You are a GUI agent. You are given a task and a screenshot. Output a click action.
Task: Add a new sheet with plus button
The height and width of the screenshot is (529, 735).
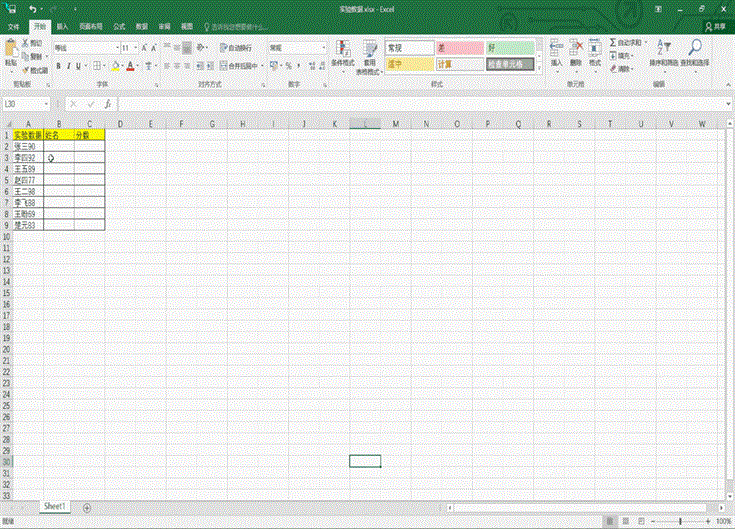86,508
